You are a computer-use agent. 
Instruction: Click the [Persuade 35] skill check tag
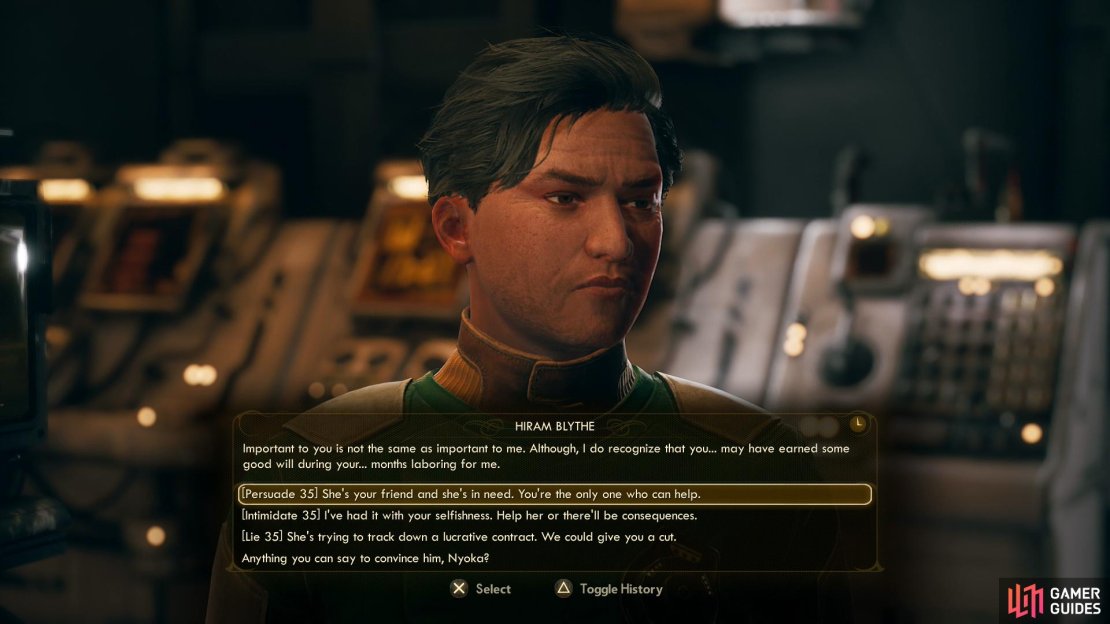[x=280, y=494]
